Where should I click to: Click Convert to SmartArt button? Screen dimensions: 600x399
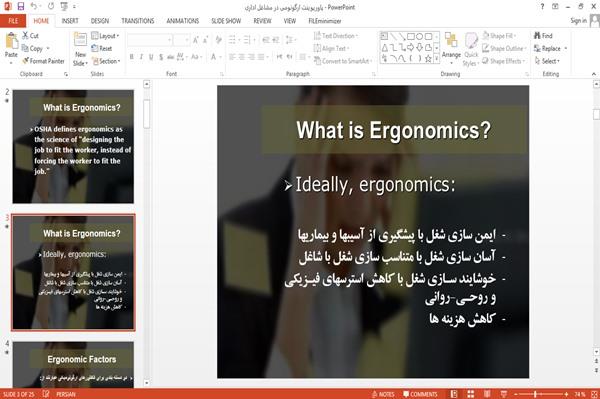tap(342, 61)
